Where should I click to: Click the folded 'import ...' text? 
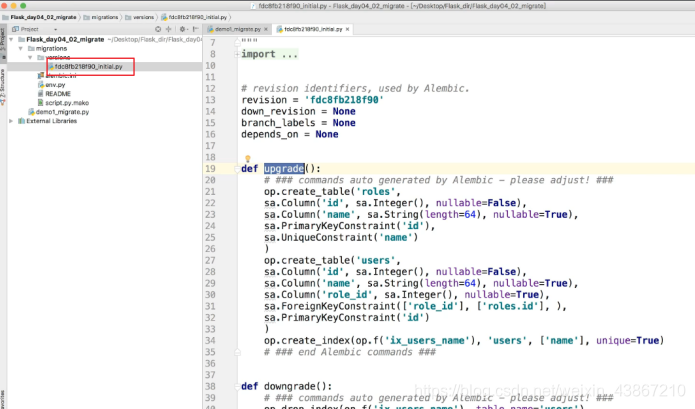click(269, 54)
